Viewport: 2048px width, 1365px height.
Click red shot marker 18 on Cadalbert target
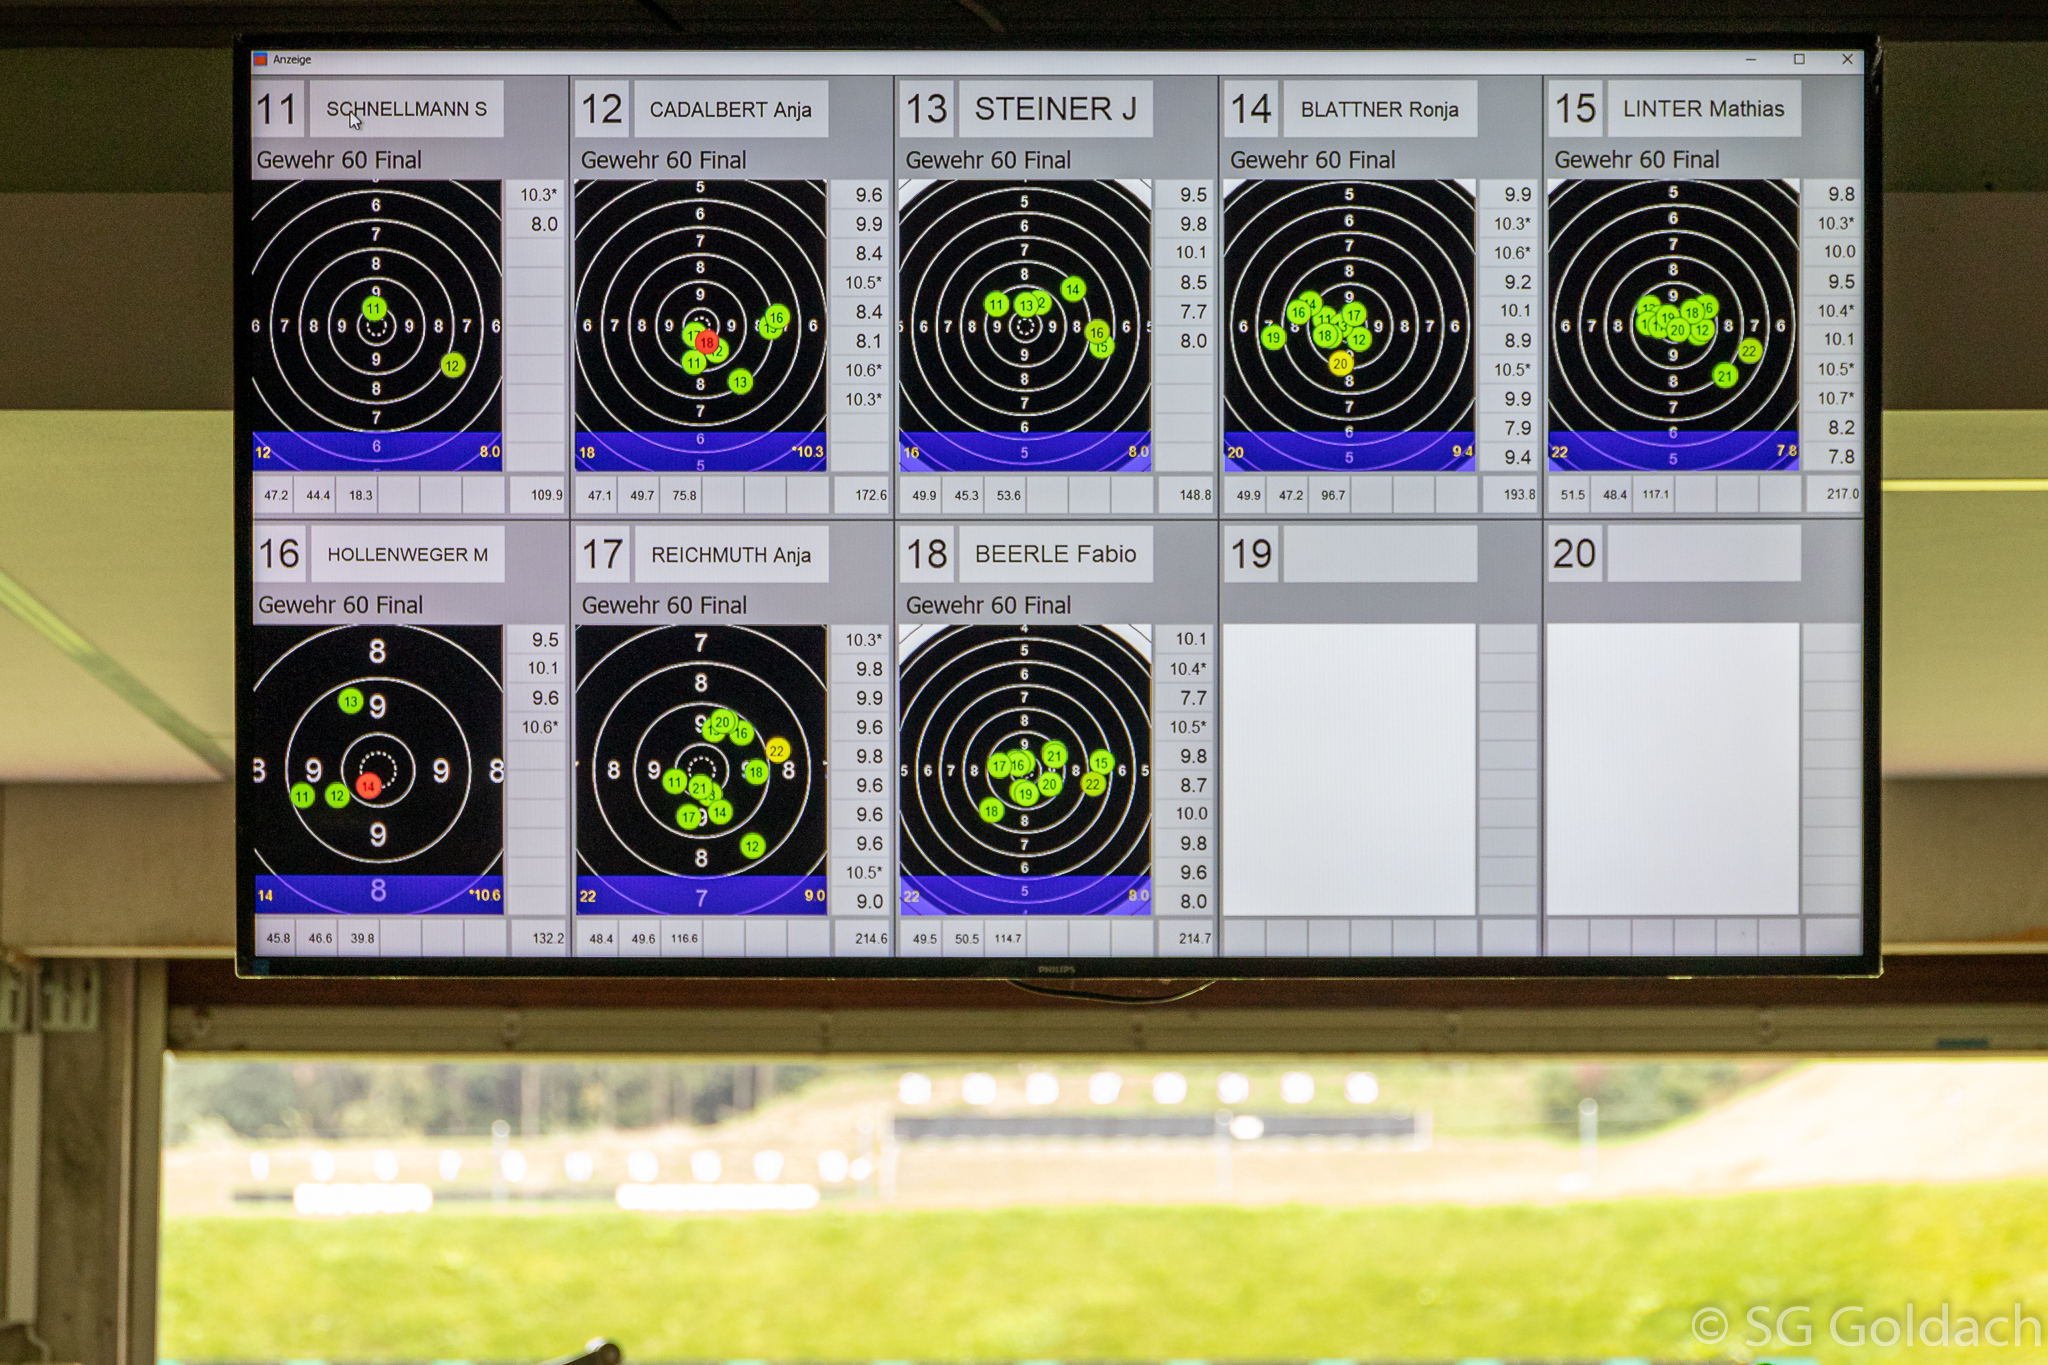(x=707, y=342)
